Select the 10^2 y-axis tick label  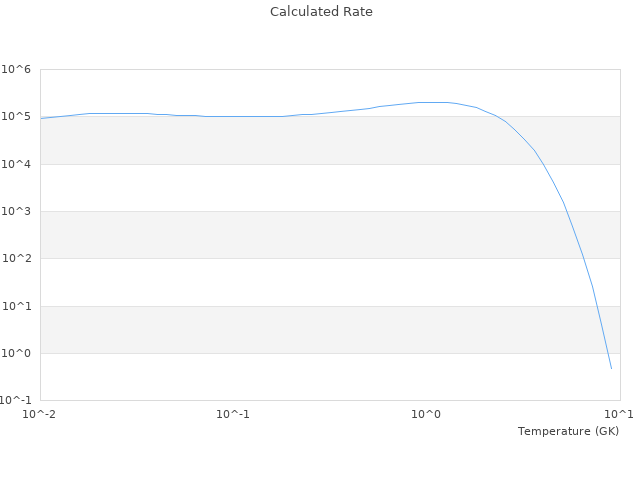click(16, 259)
